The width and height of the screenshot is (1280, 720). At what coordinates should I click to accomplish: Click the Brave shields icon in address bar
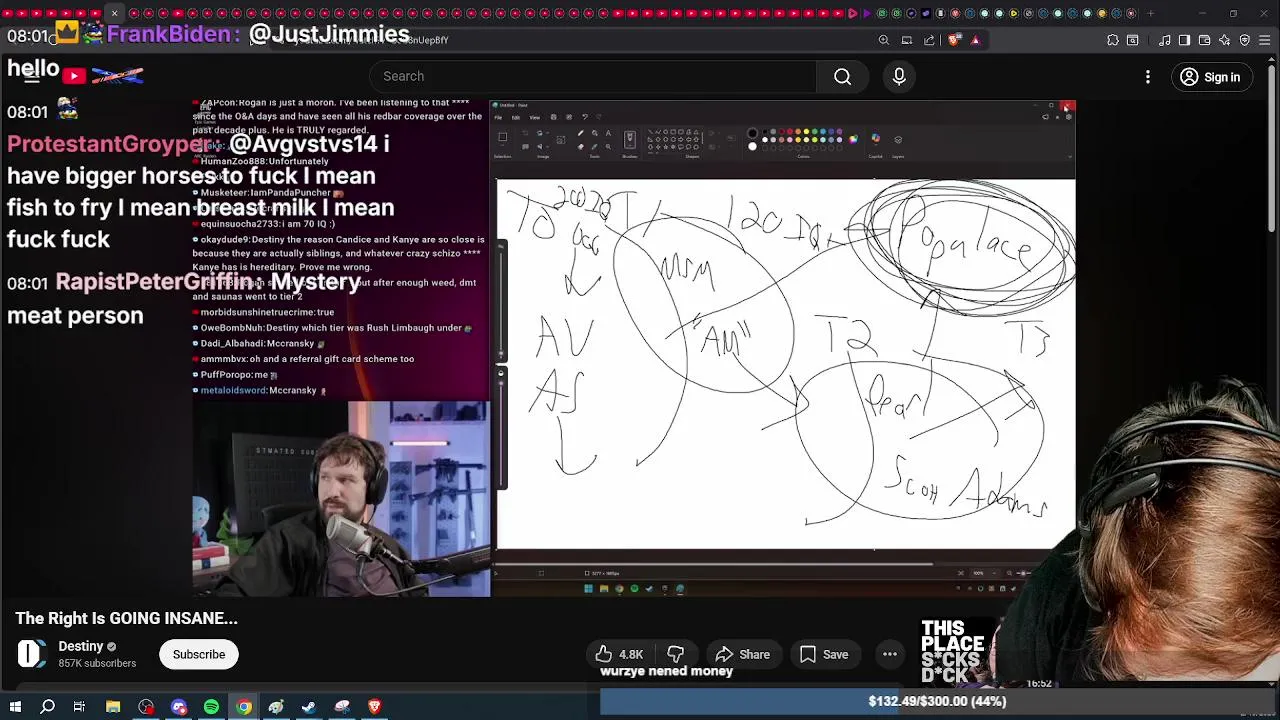(x=953, y=40)
